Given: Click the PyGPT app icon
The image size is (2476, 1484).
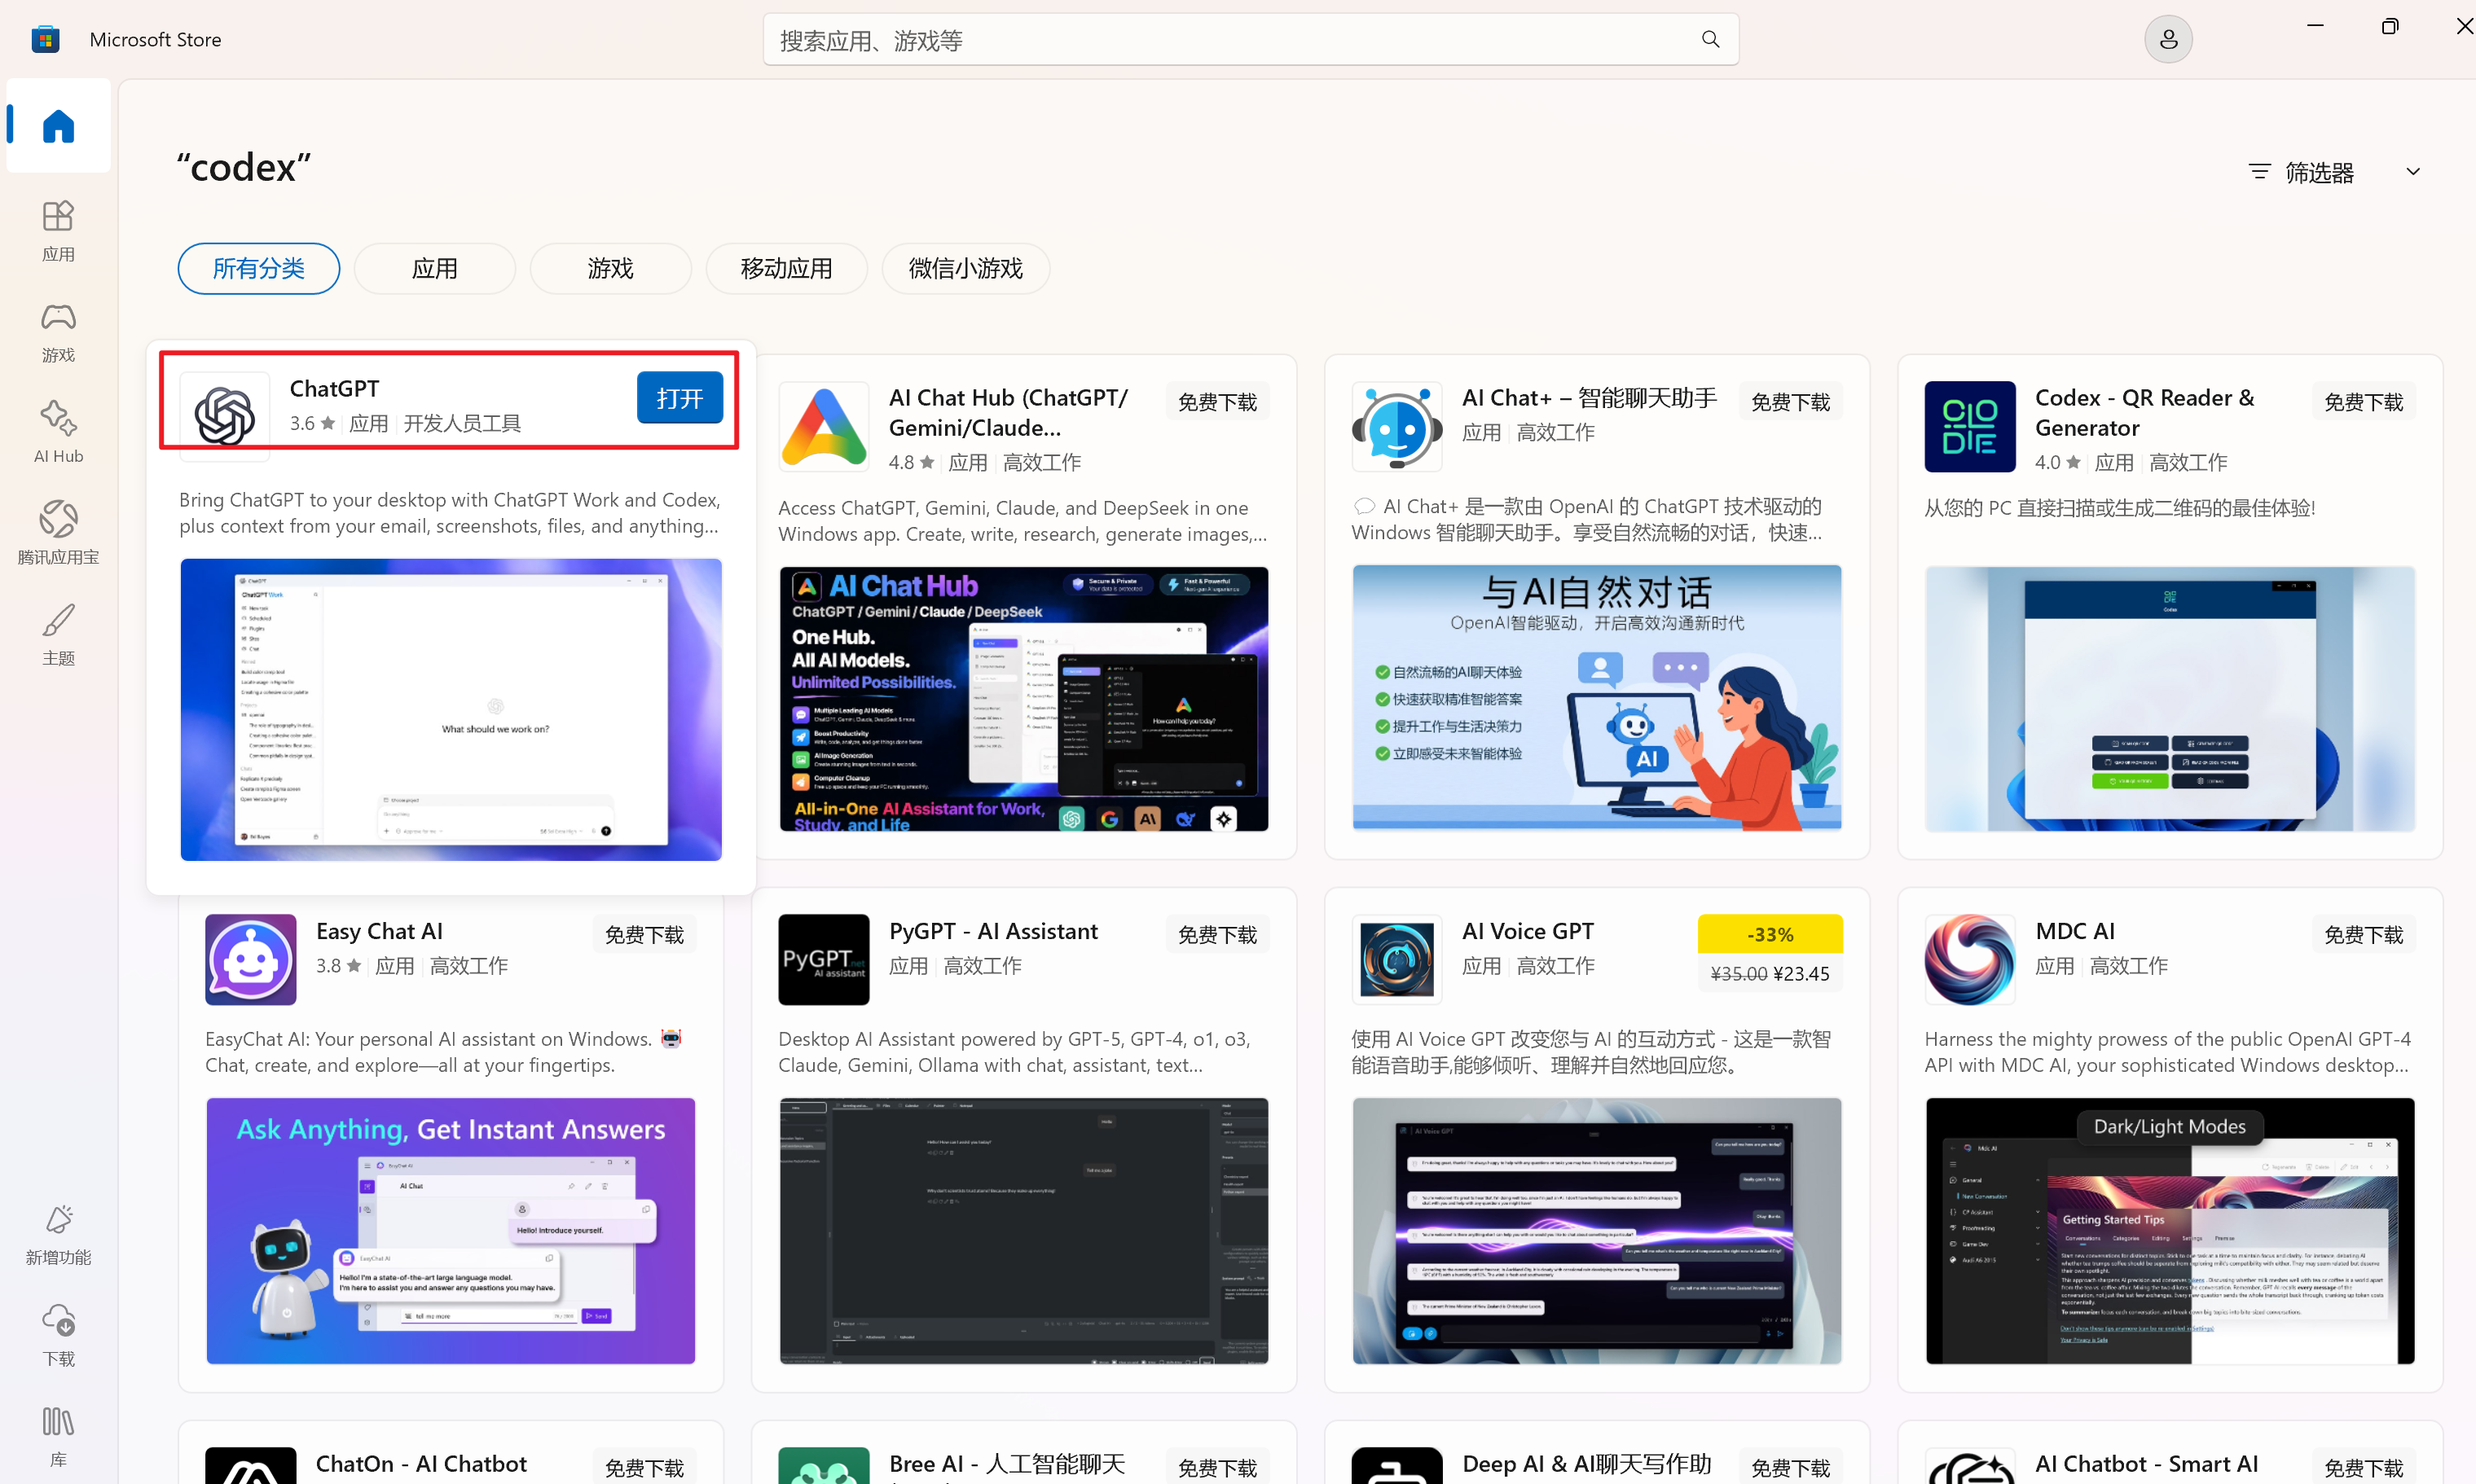Looking at the screenshot, I should [x=824, y=960].
